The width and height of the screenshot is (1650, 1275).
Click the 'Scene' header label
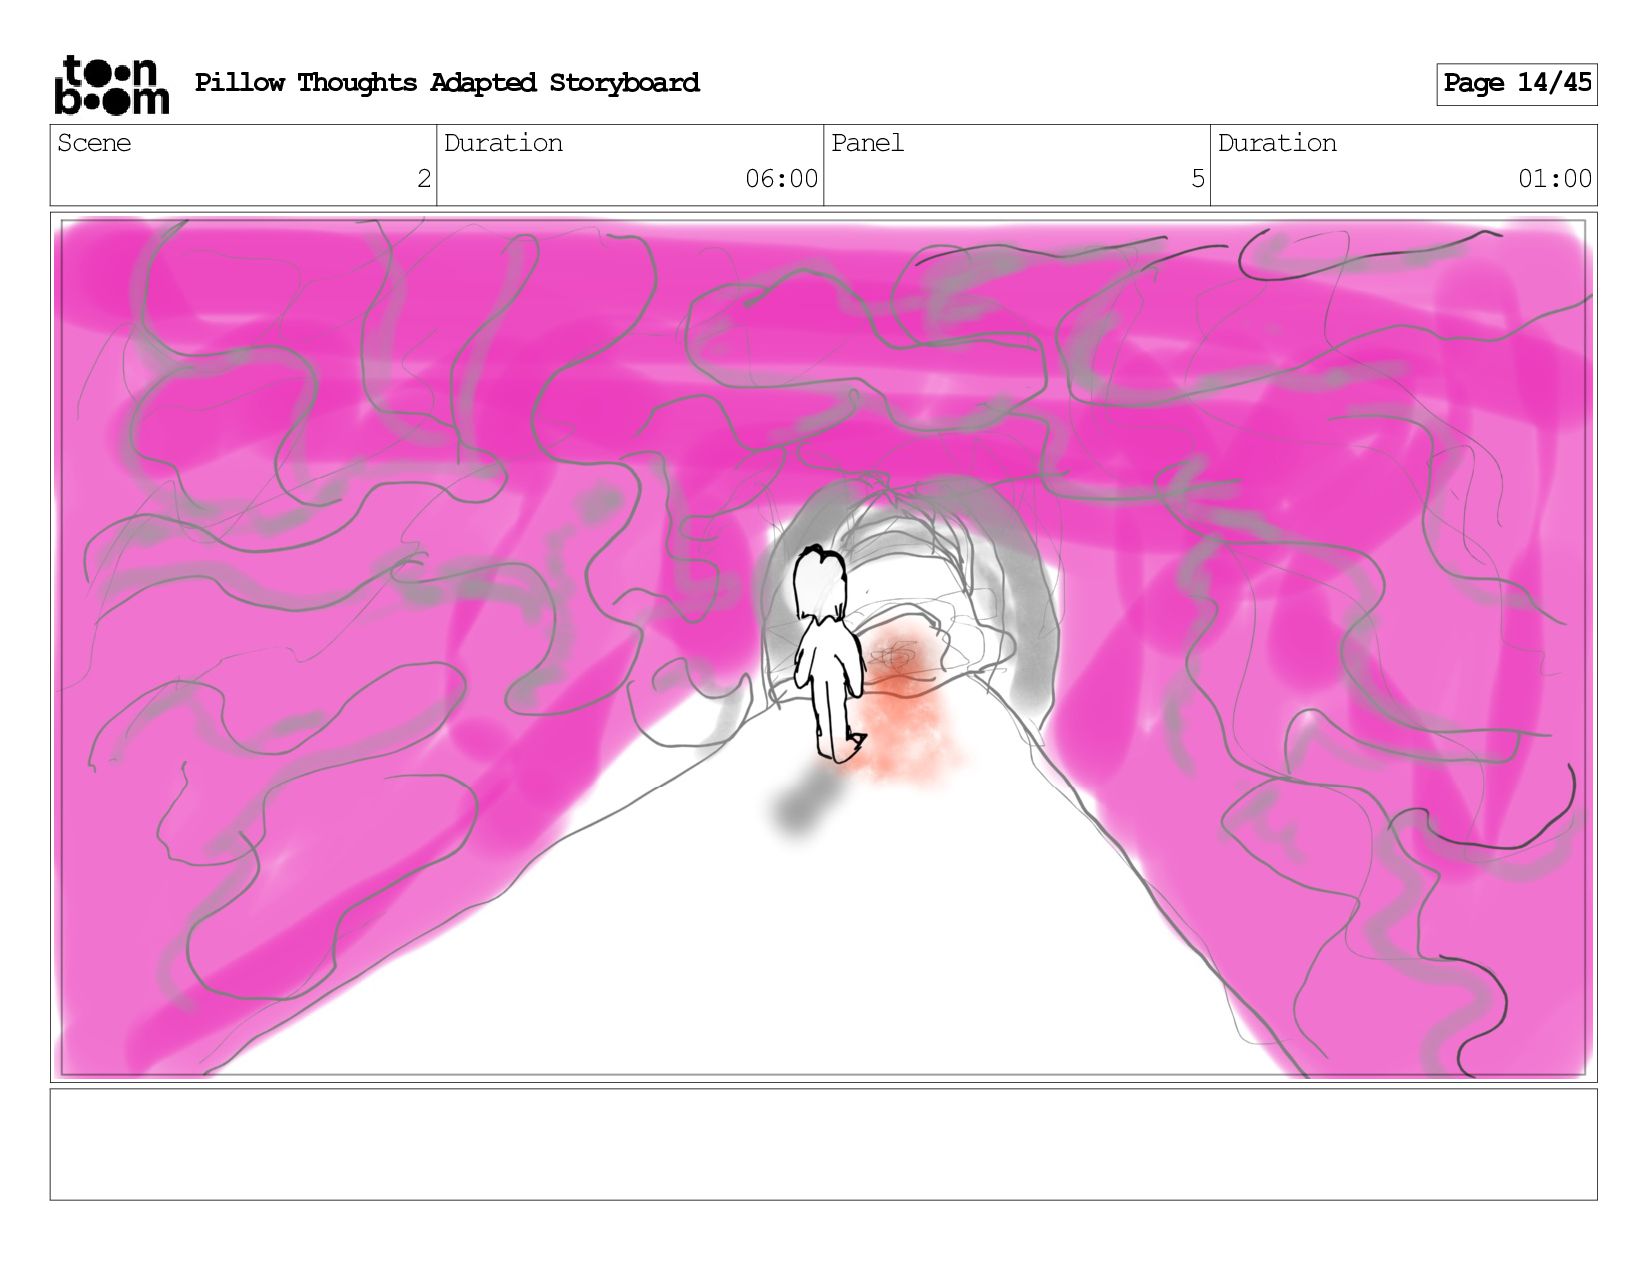point(94,143)
